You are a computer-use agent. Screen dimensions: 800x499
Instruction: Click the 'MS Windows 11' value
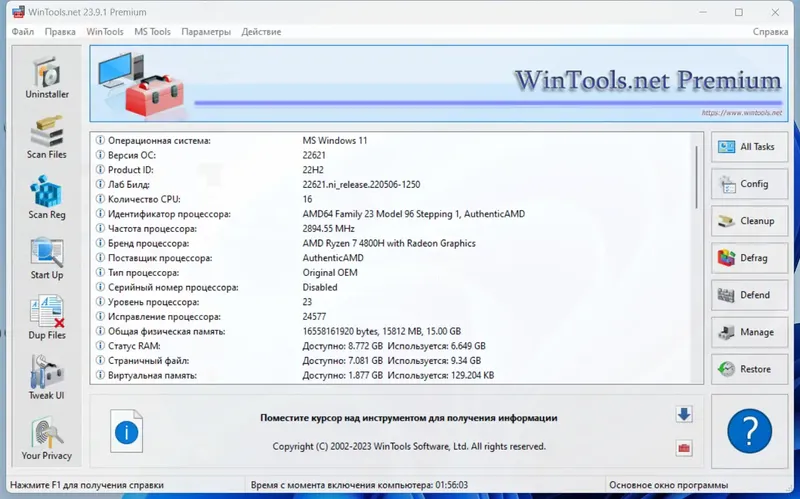click(335, 140)
